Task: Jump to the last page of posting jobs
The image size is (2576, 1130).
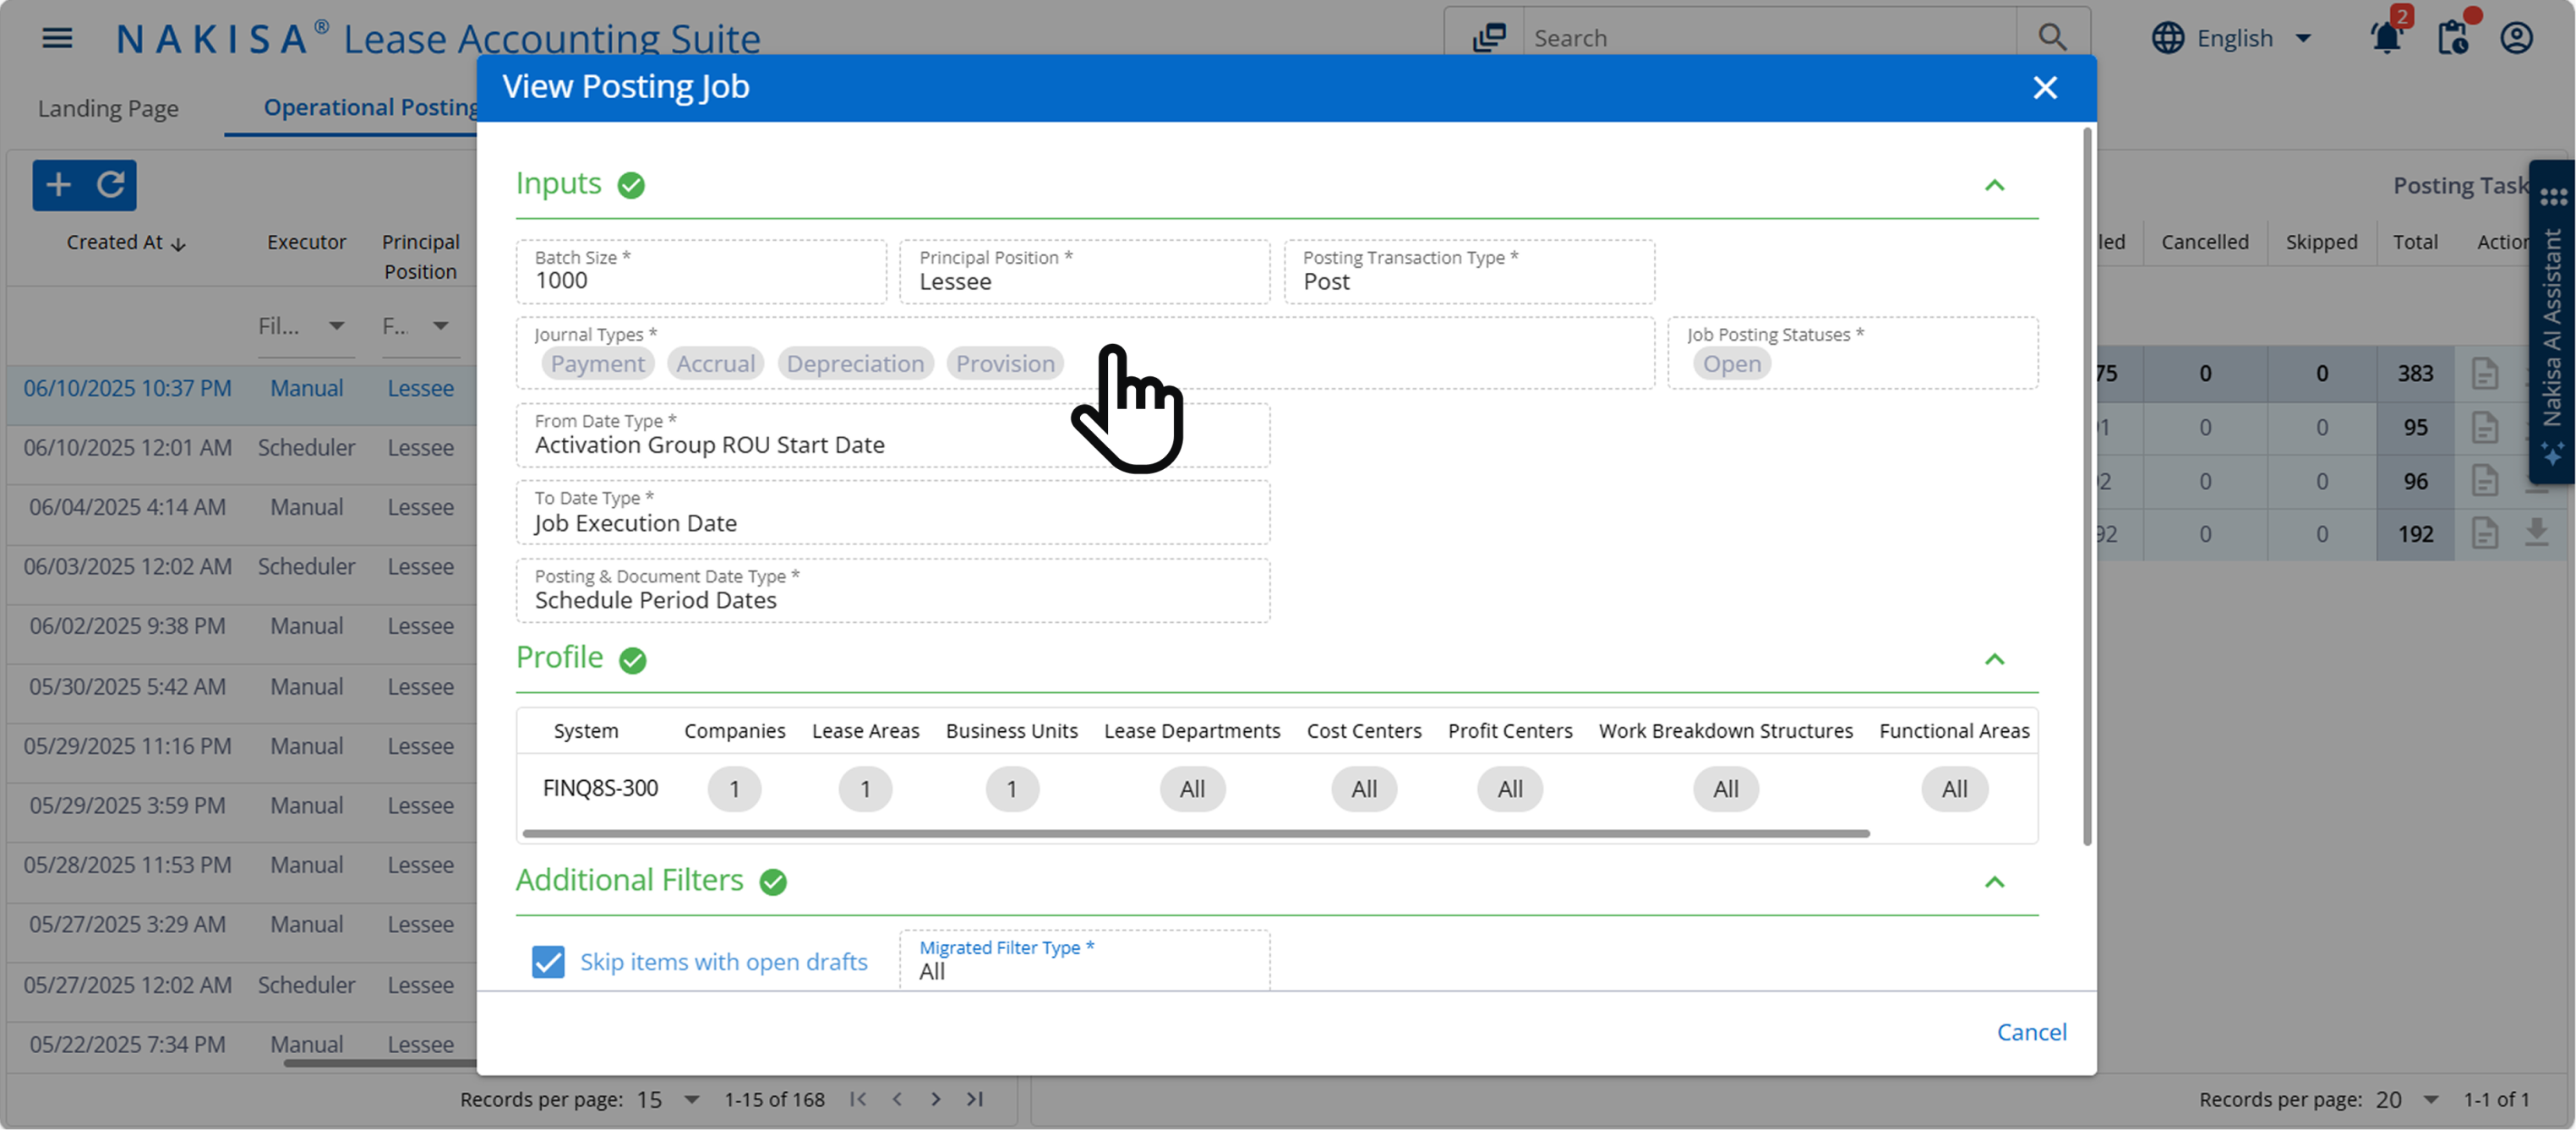Action: (x=975, y=1099)
